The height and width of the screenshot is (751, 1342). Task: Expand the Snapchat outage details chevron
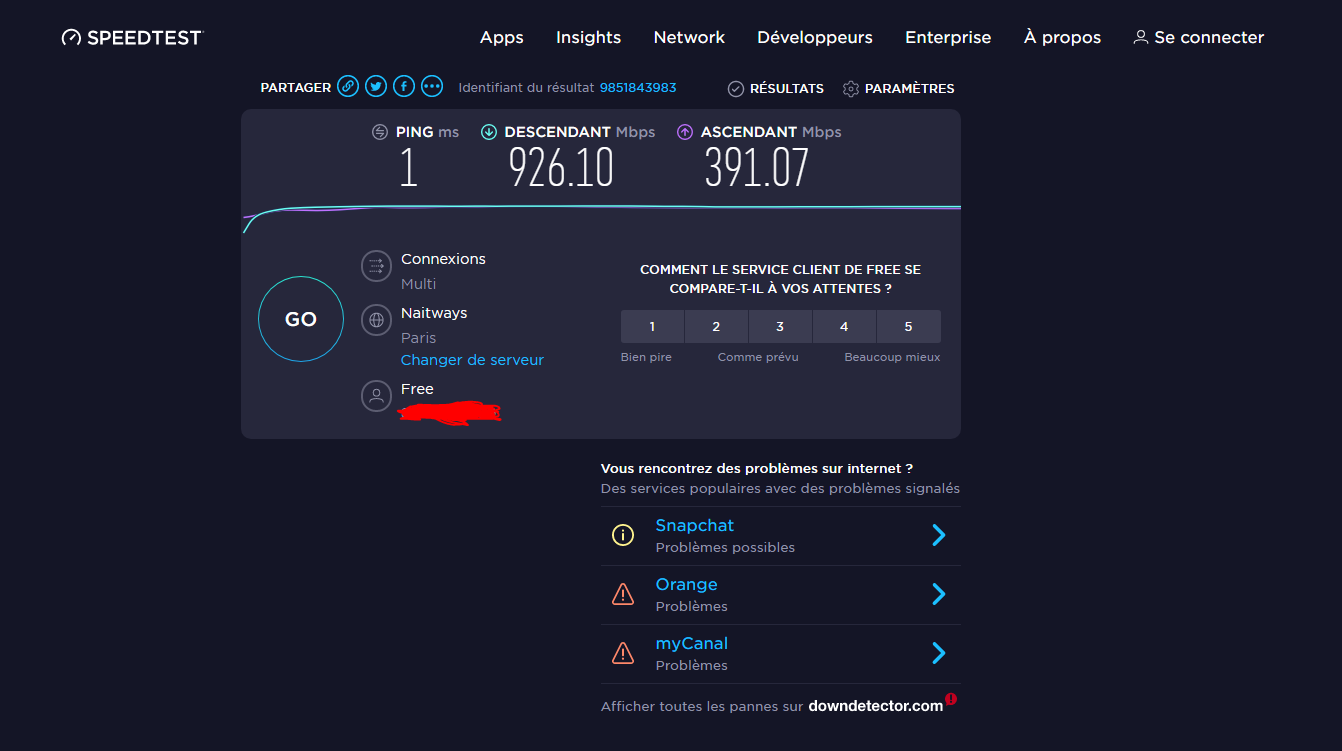939,535
